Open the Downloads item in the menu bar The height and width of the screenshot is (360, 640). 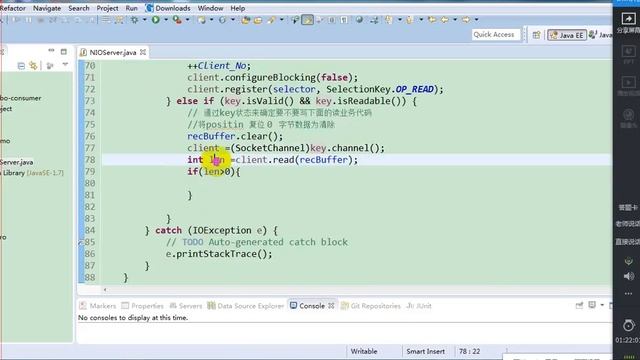pos(168,8)
